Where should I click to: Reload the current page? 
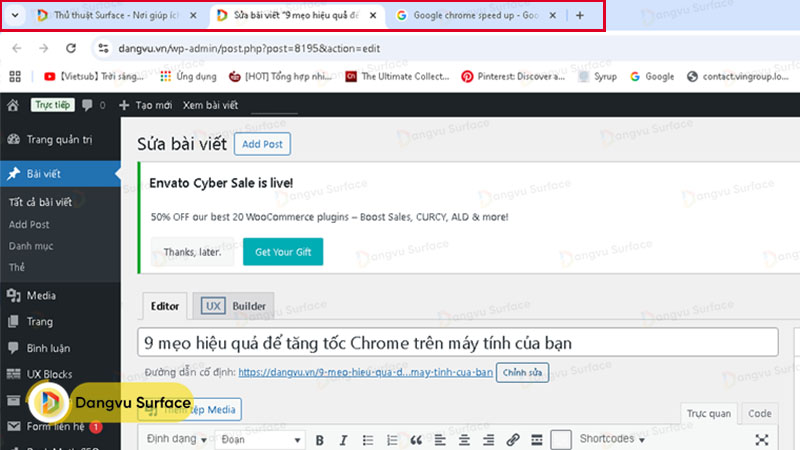(x=71, y=48)
